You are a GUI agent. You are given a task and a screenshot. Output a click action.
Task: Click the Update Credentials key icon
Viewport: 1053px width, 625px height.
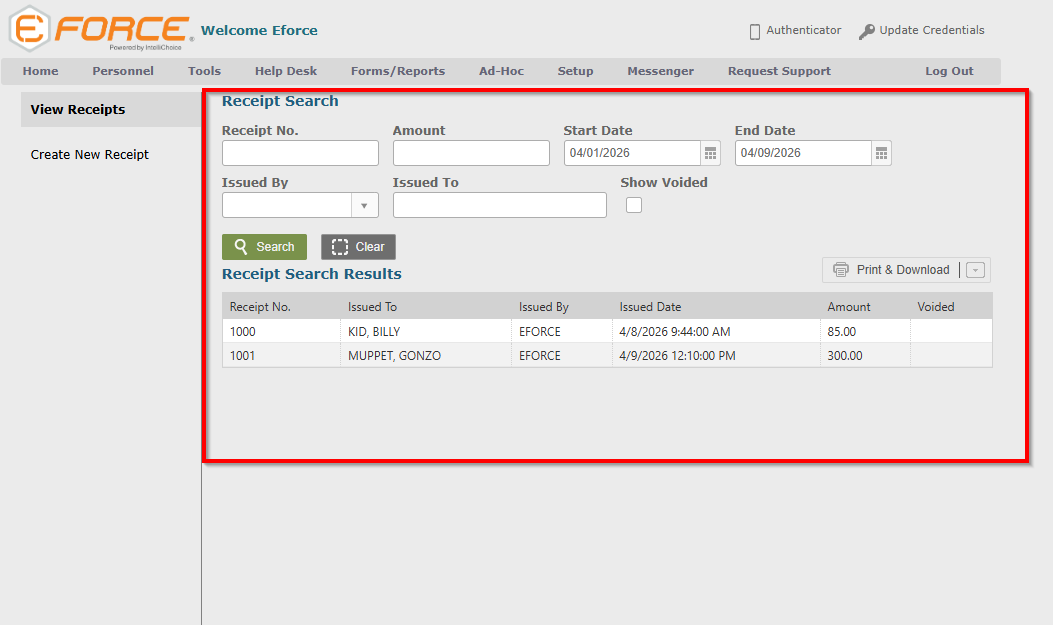point(866,32)
